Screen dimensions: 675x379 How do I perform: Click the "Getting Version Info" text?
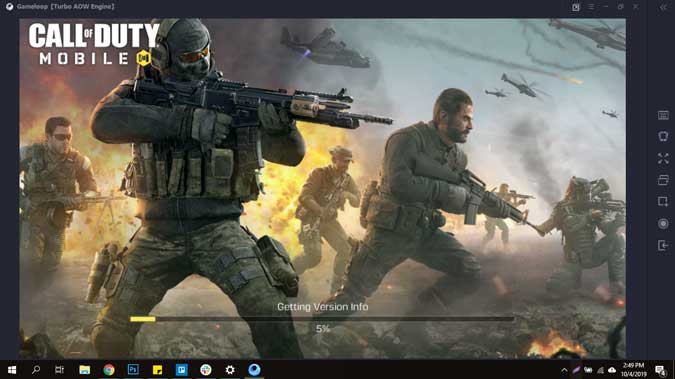[322, 307]
